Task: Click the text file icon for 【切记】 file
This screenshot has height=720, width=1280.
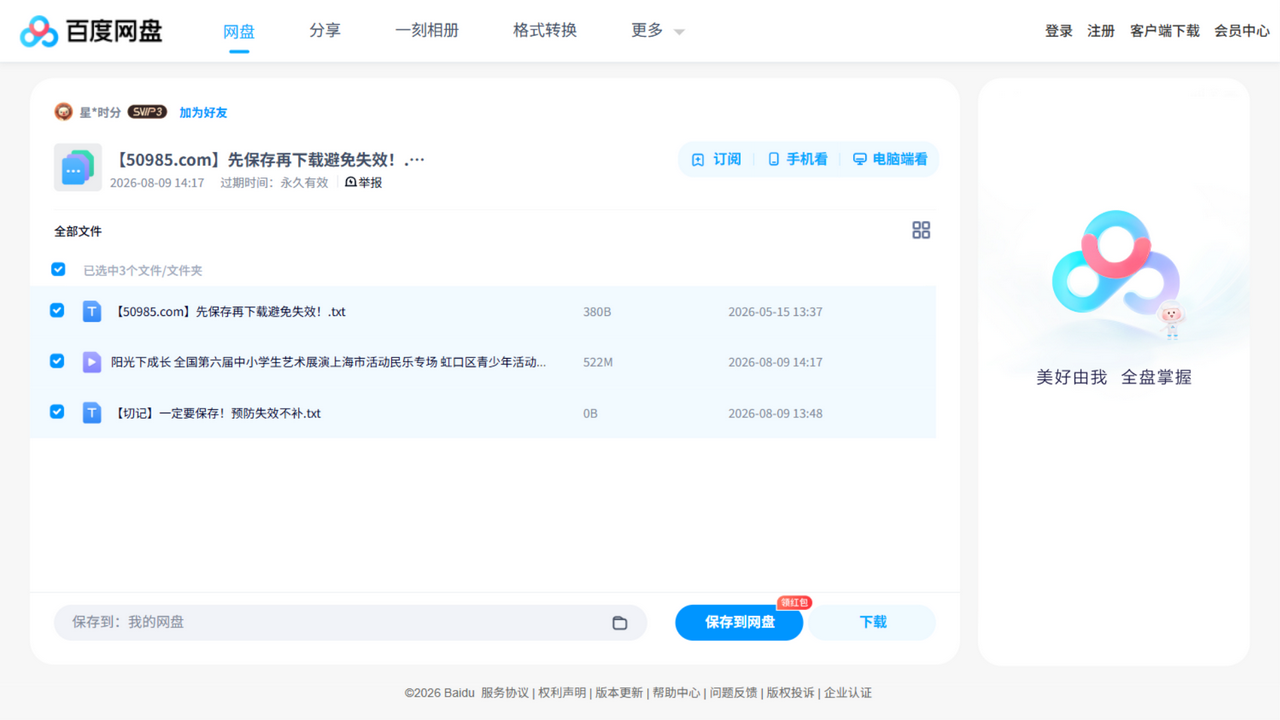Action: click(x=92, y=412)
